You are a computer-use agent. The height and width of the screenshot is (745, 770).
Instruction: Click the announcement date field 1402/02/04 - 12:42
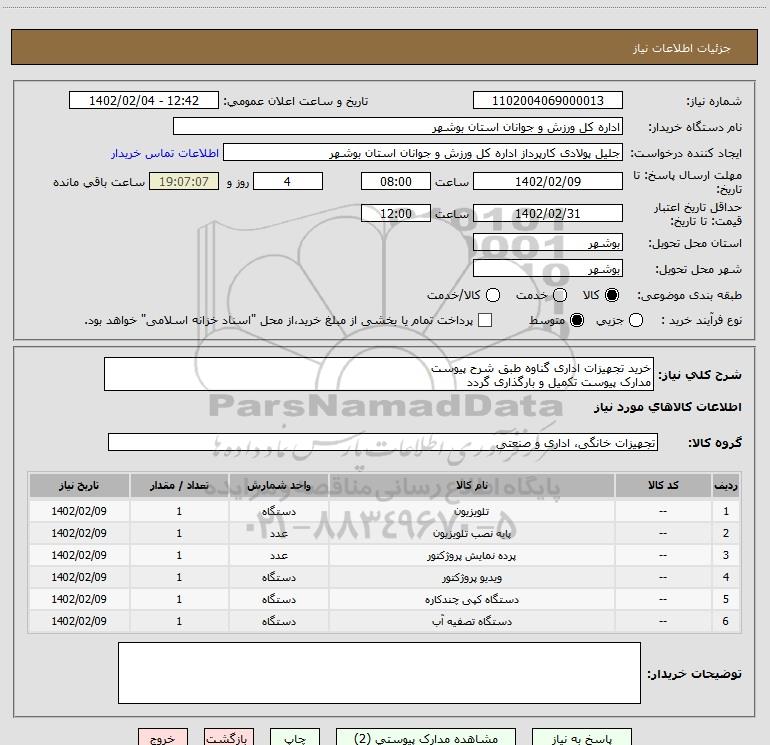144,101
